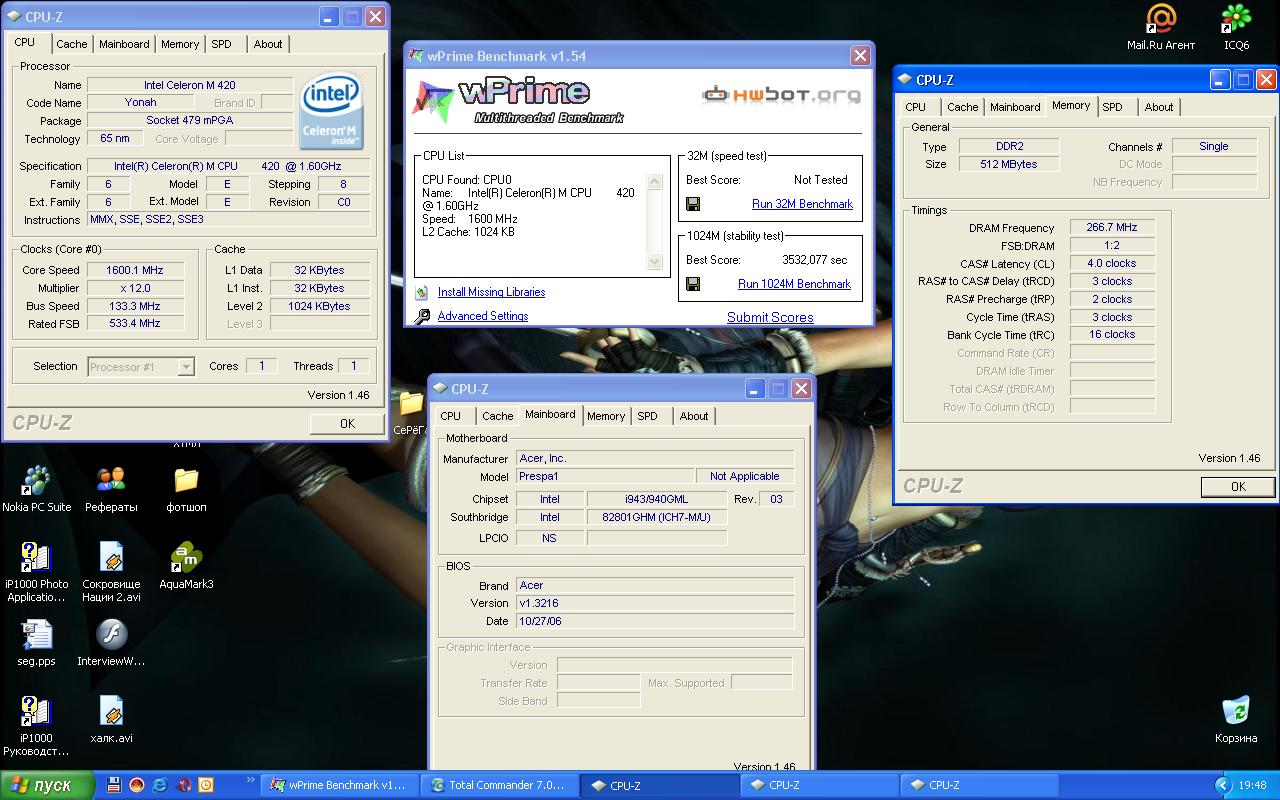Save the 1024M score floppy icon
The height and width of the screenshot is (800, 1280).
click(692, 284)
